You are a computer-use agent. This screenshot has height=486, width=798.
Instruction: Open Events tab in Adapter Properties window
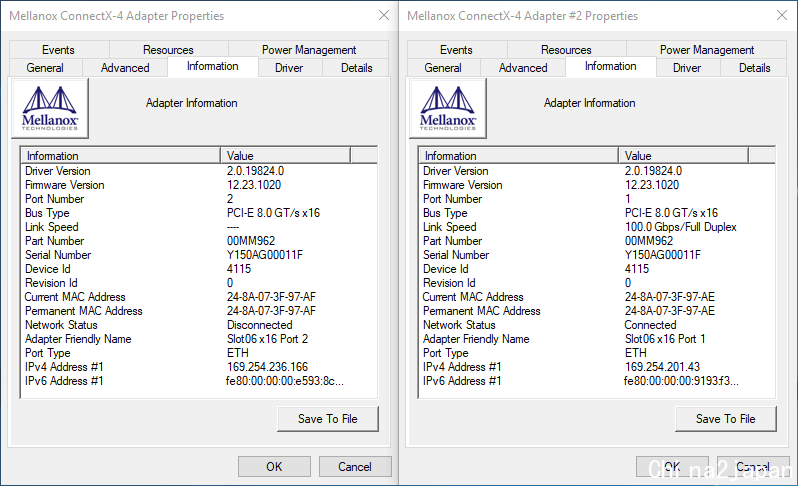[59, 49]
